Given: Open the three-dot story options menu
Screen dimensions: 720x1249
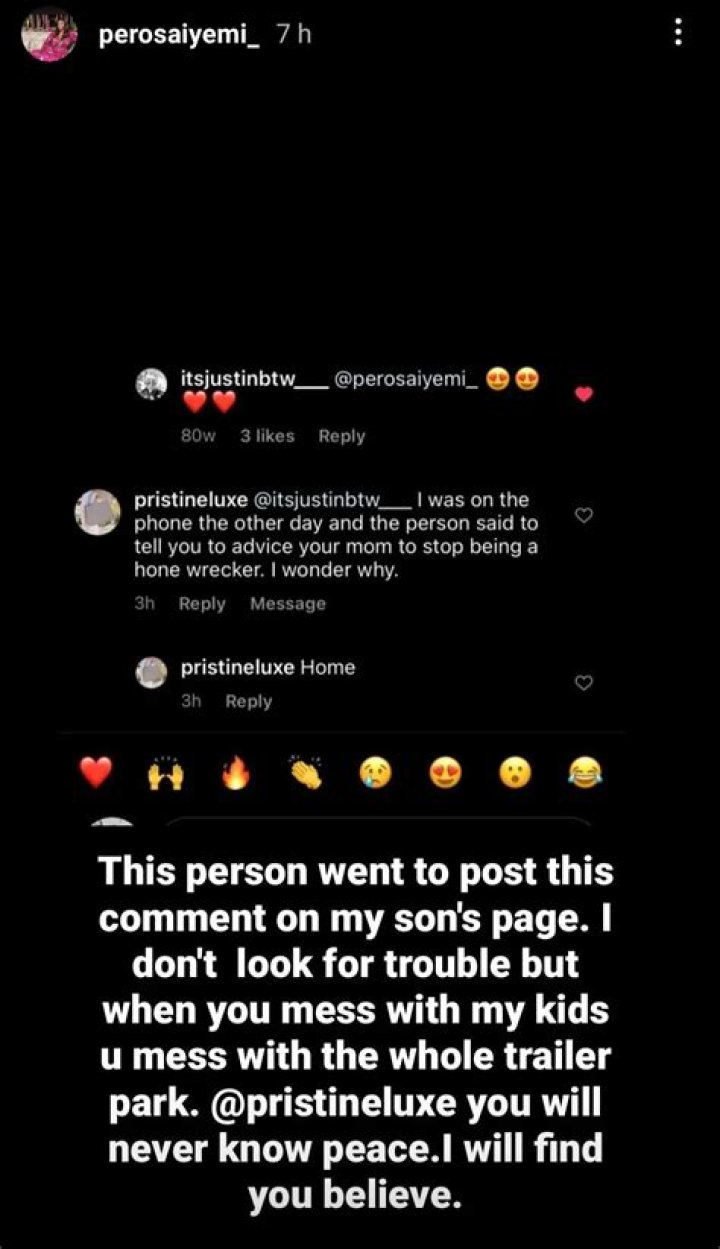Looking at the screenshot, I should pyautogui.click(x=679, y=34).
